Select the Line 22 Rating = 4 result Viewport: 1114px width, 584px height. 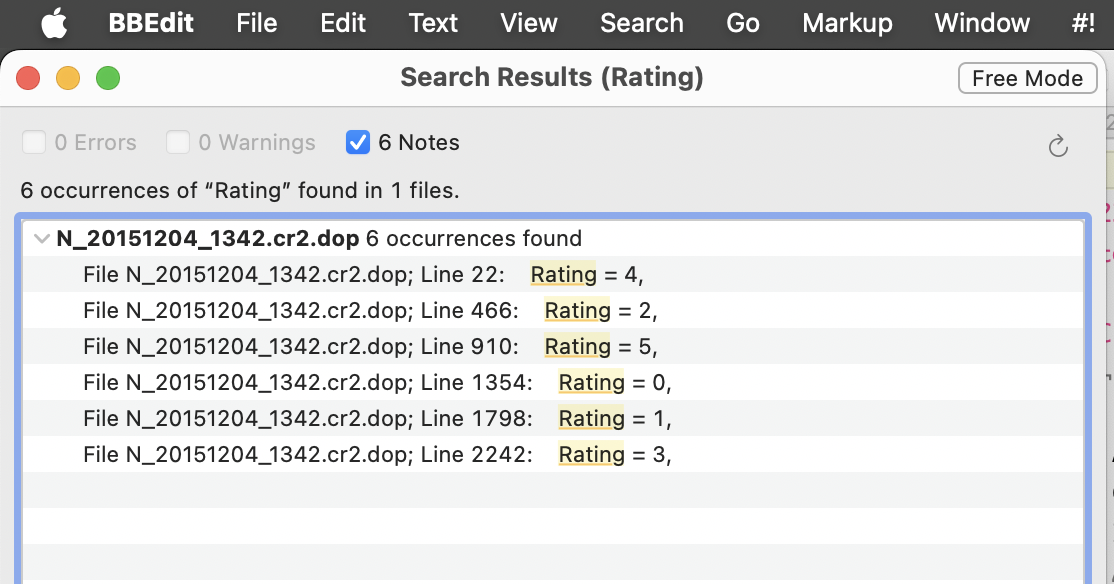tap(553, 275)
